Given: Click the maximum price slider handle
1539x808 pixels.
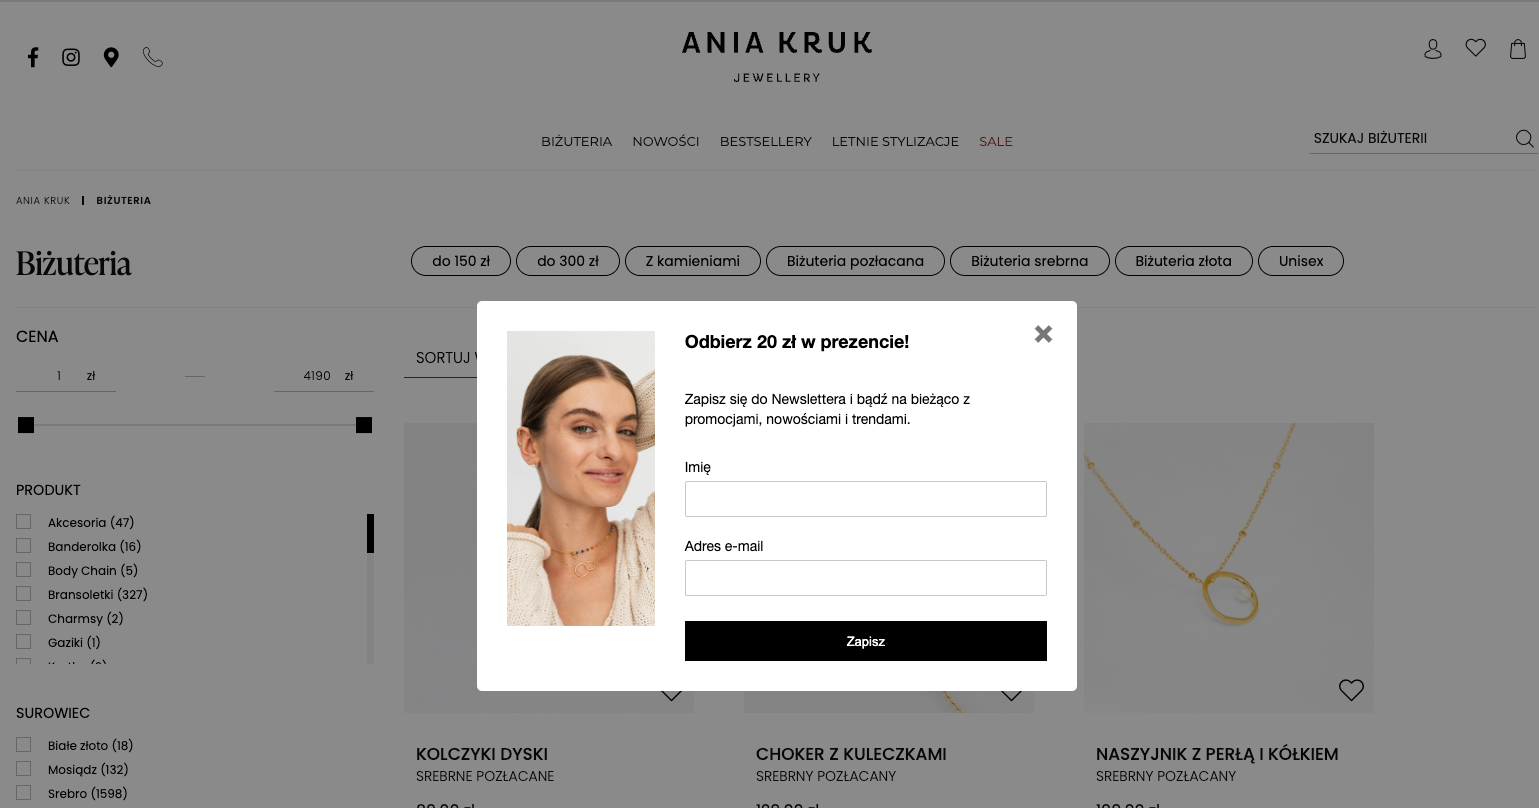Looking at the screenshot, I should (x=364, y=425).
